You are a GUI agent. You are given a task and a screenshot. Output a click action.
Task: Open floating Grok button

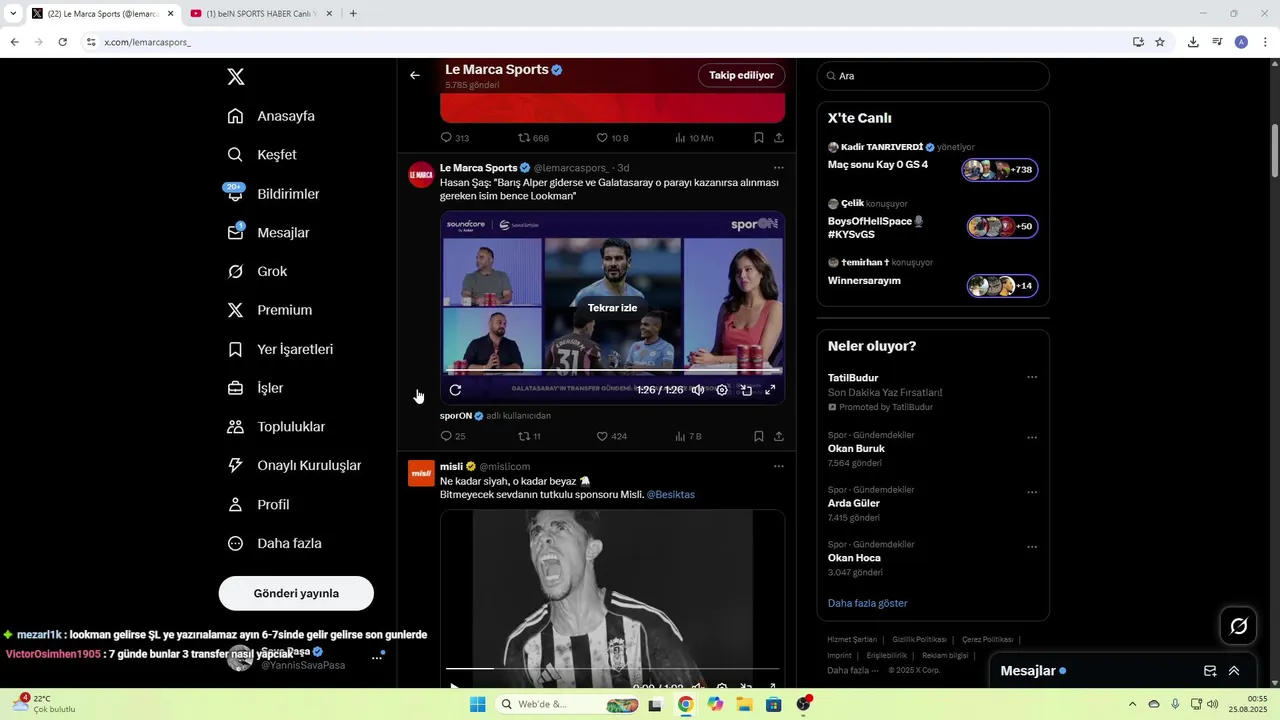click(x=1239, y=626)
